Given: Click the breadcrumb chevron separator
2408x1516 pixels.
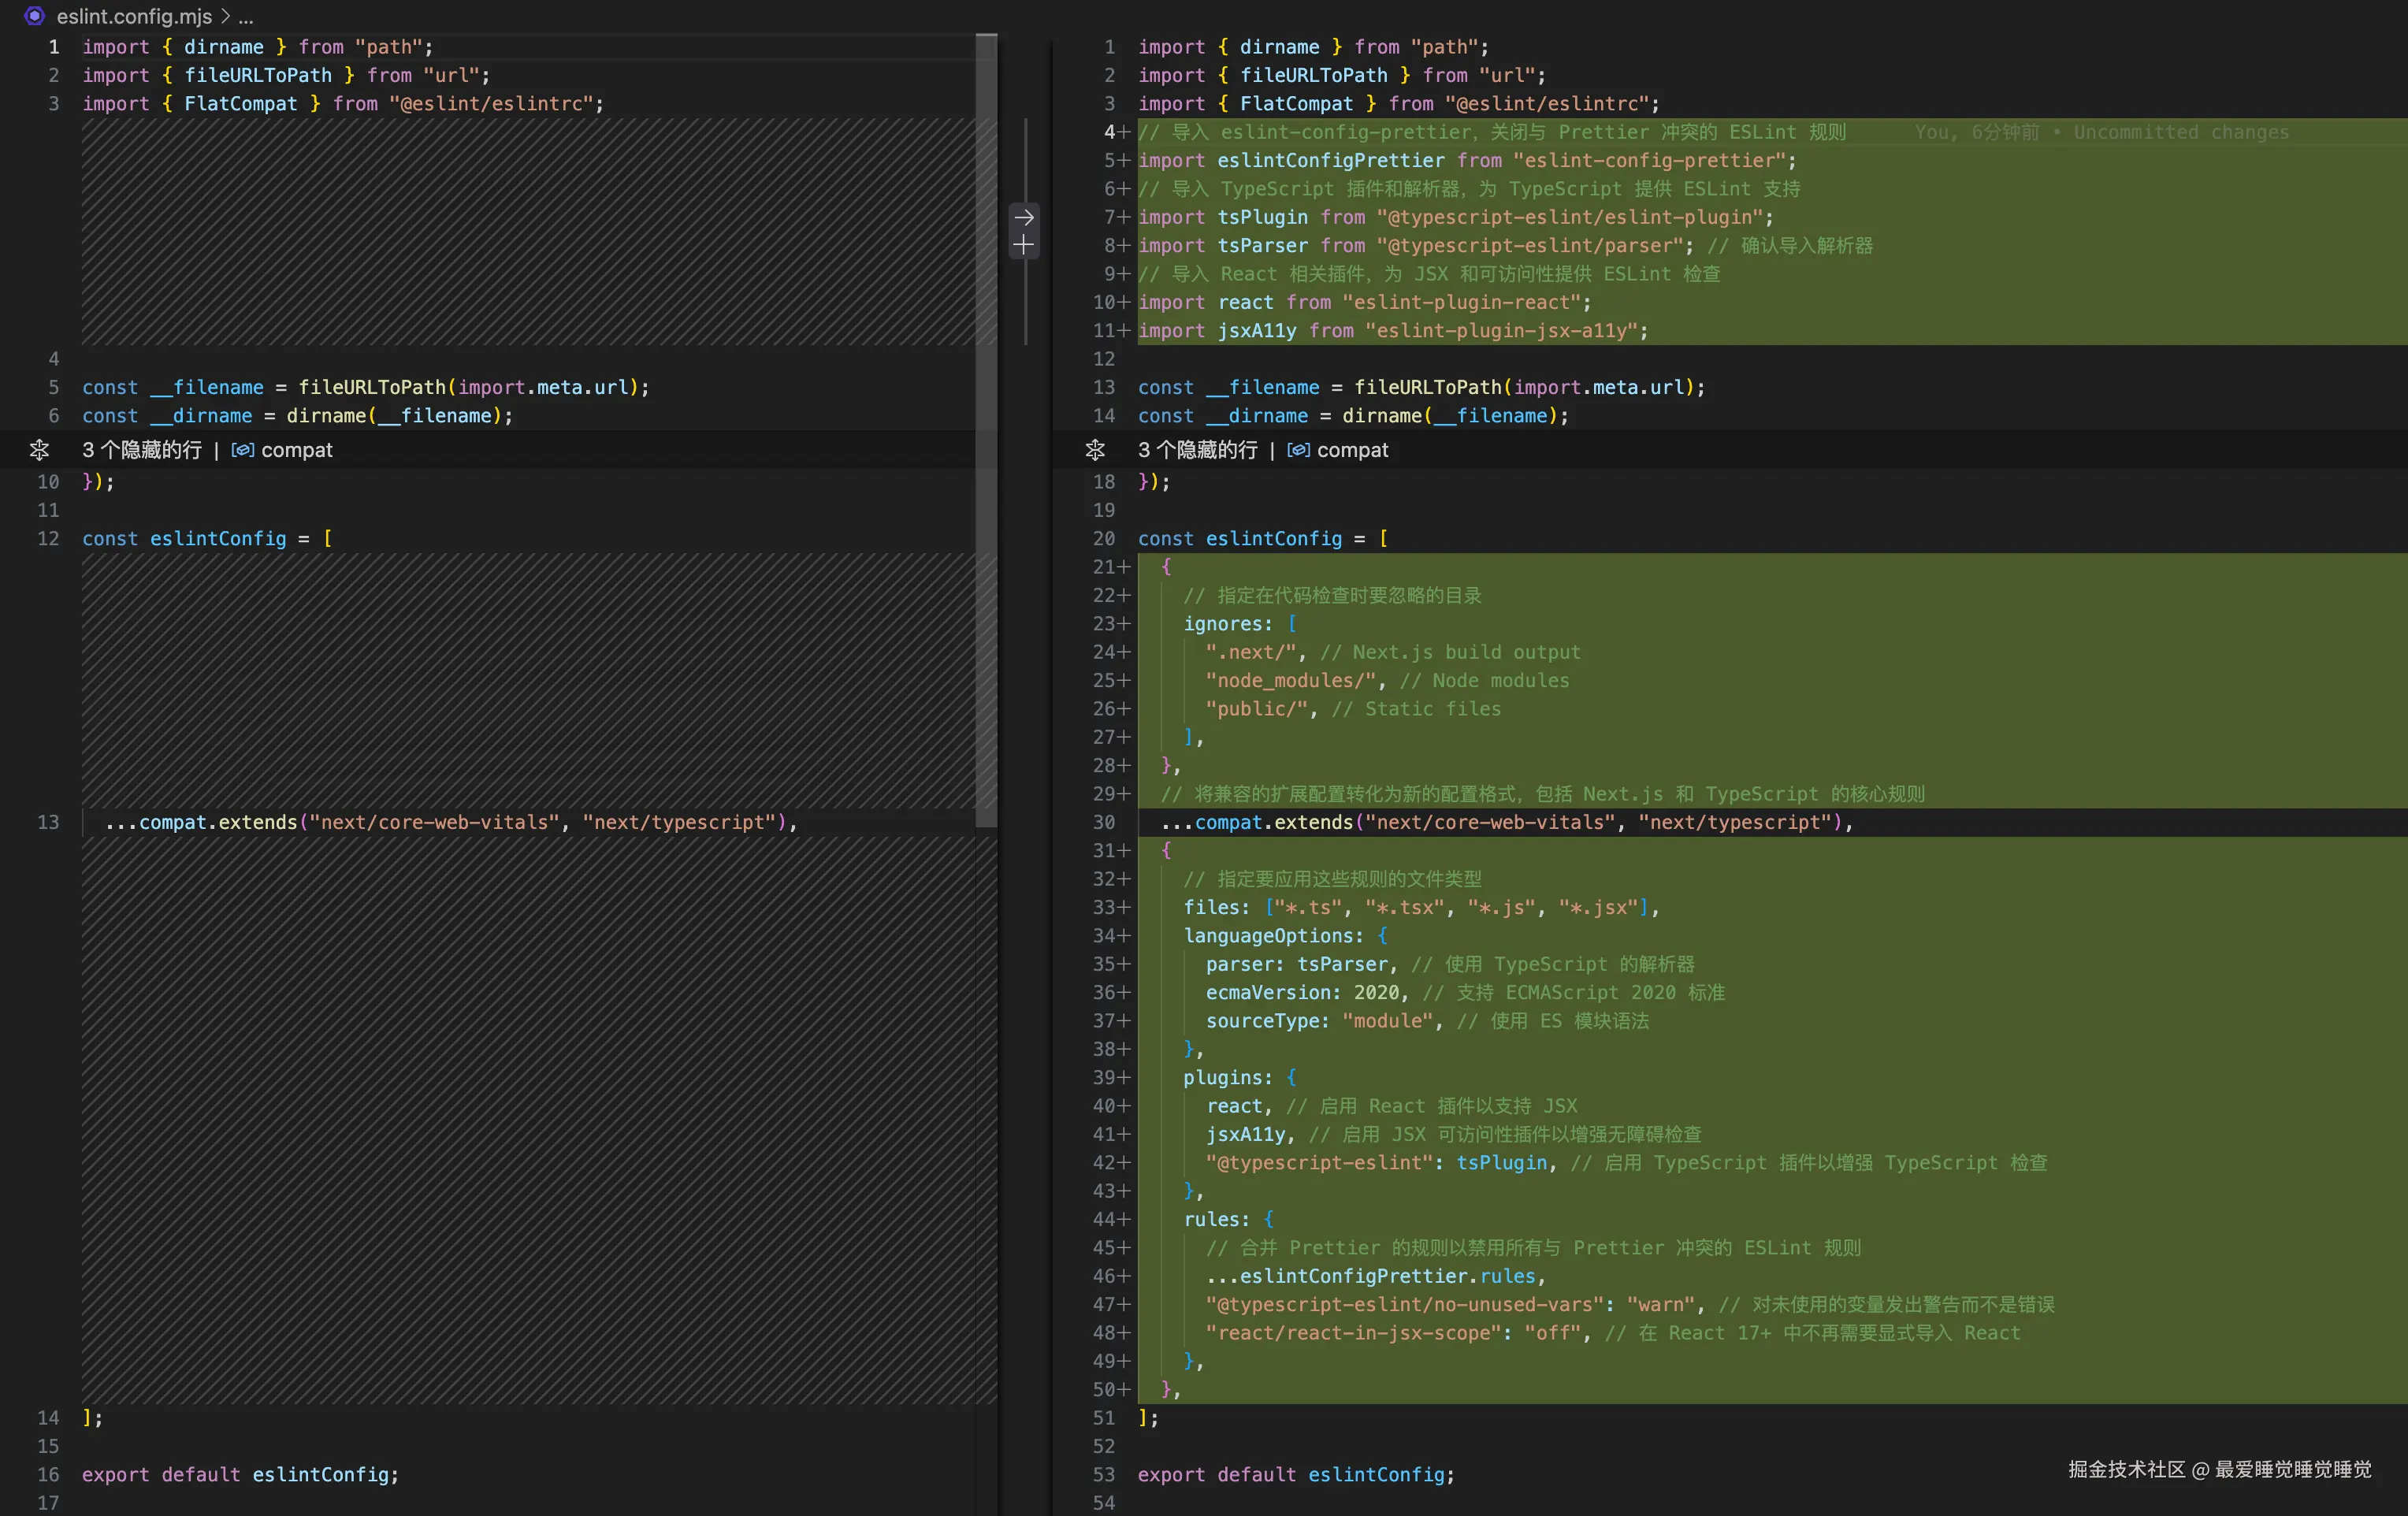Looking at the screenshot, I should click(226, 17).
